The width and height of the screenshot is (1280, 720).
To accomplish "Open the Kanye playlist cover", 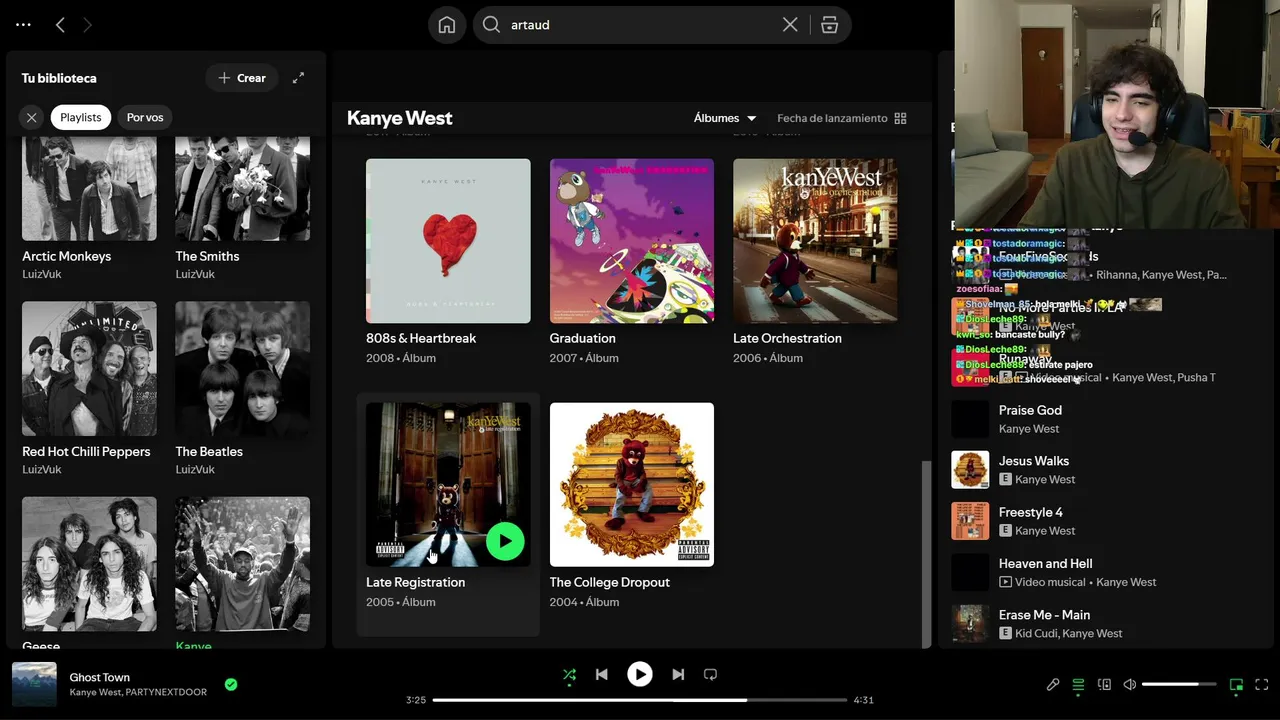I will click(242, 564).
